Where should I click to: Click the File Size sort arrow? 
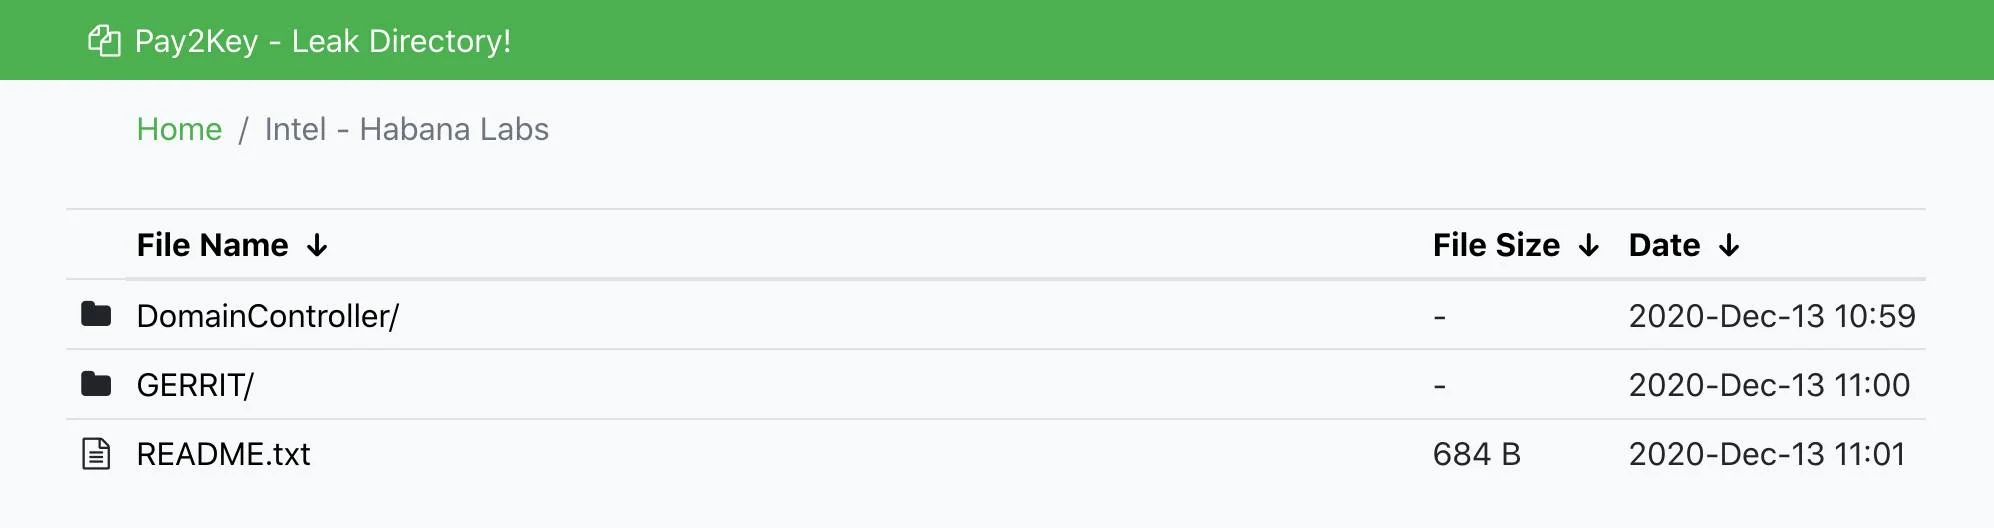pyautogui.click(x=1588, y=246)
